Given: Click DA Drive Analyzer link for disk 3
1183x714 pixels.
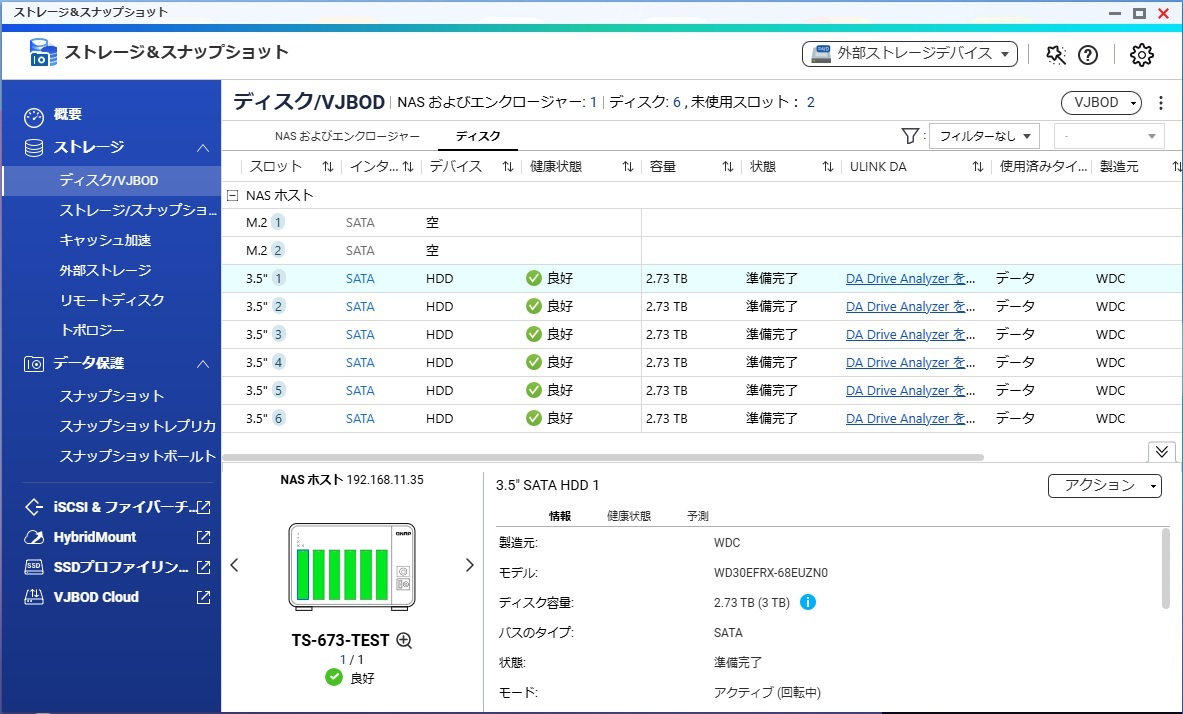Looking at the screenshot, I should [910, 334].
